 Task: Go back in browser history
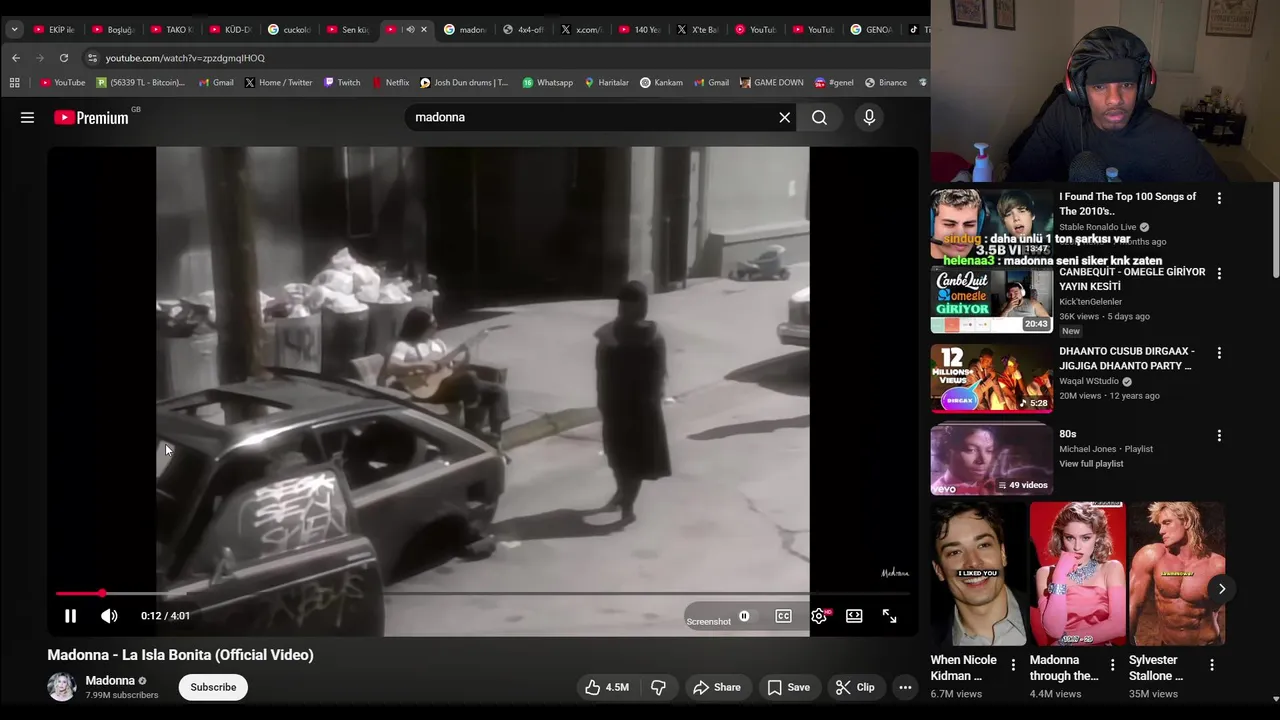16,58
